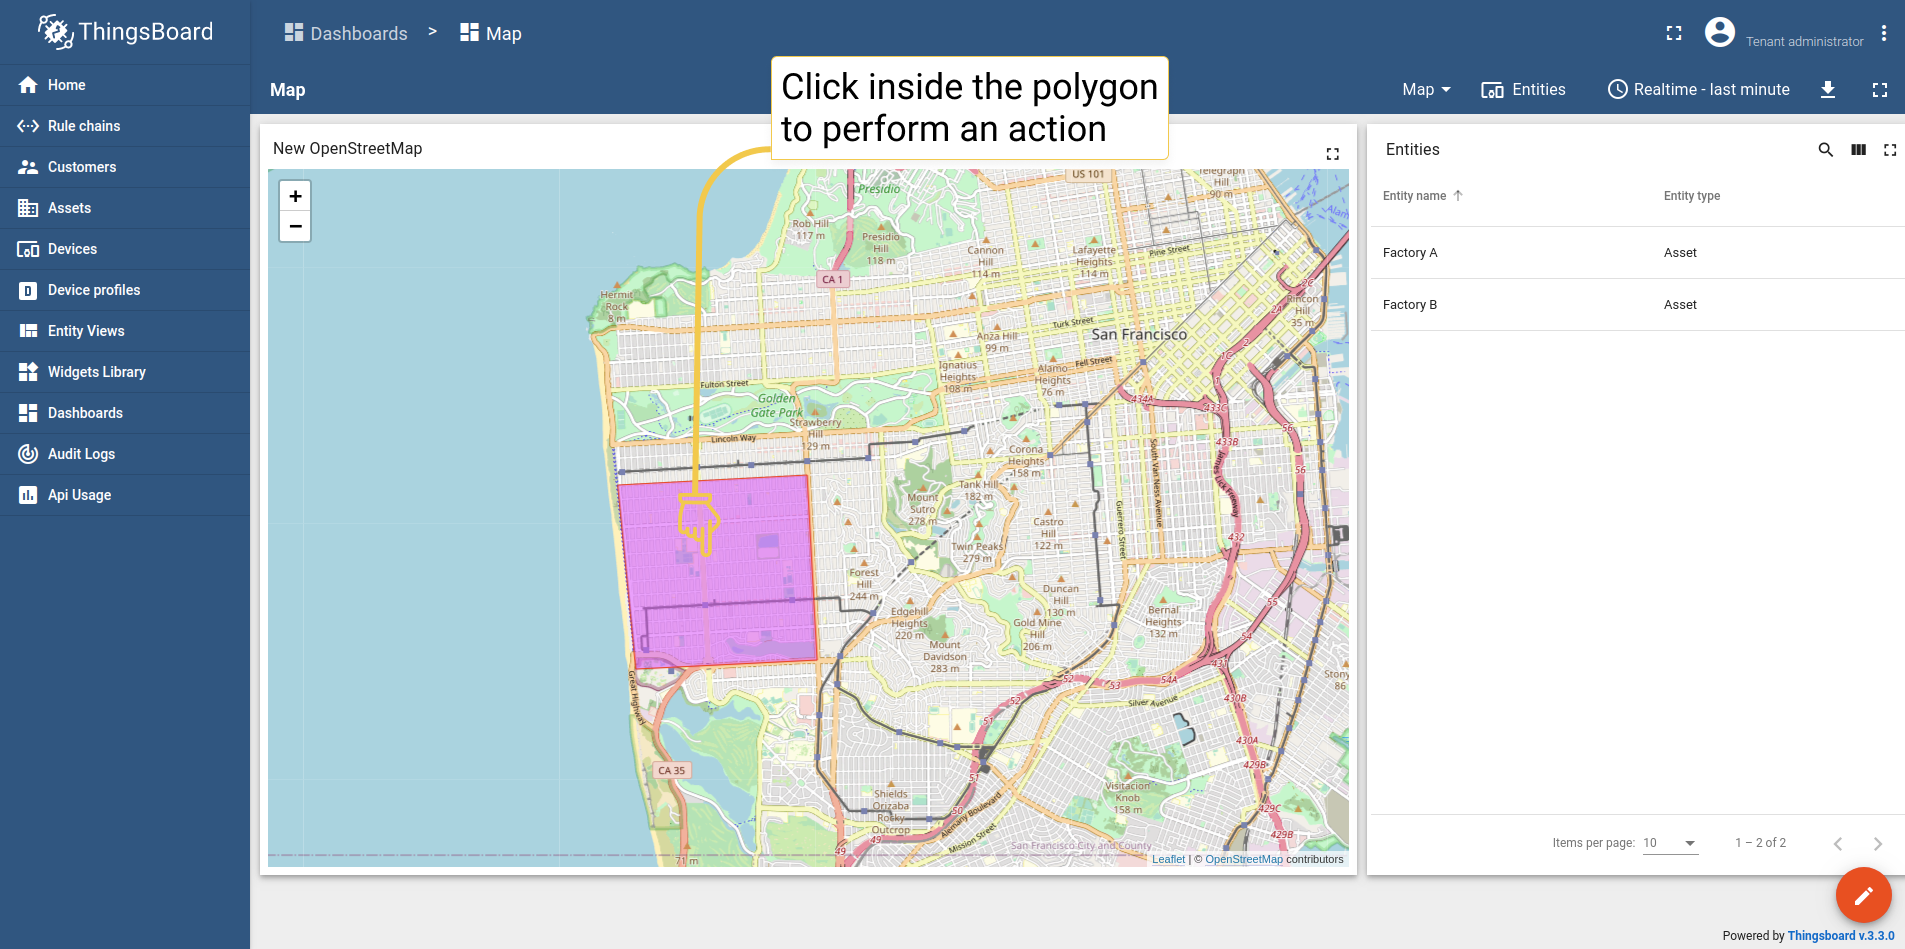Click the export dashboard download icon
Screen dimensions: 1905x949
(1828, 89)
